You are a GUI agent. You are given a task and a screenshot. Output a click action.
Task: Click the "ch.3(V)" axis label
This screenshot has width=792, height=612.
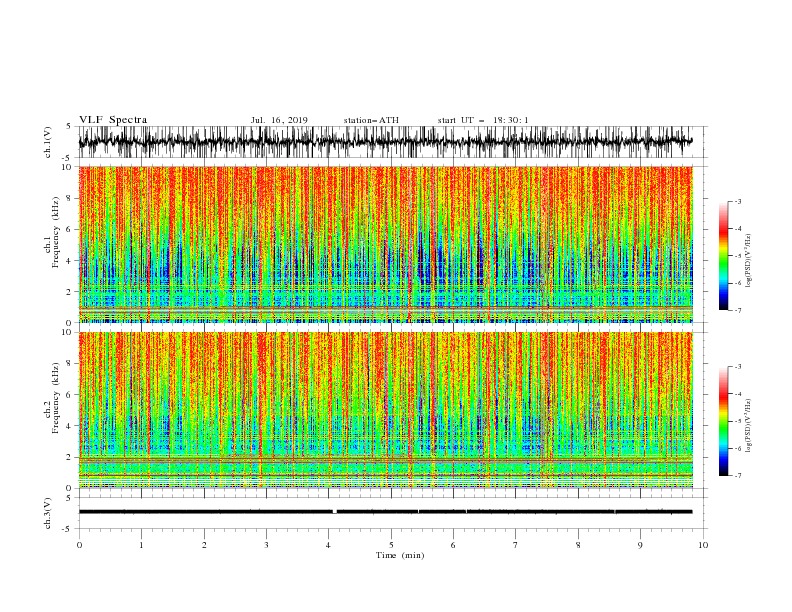48,513
